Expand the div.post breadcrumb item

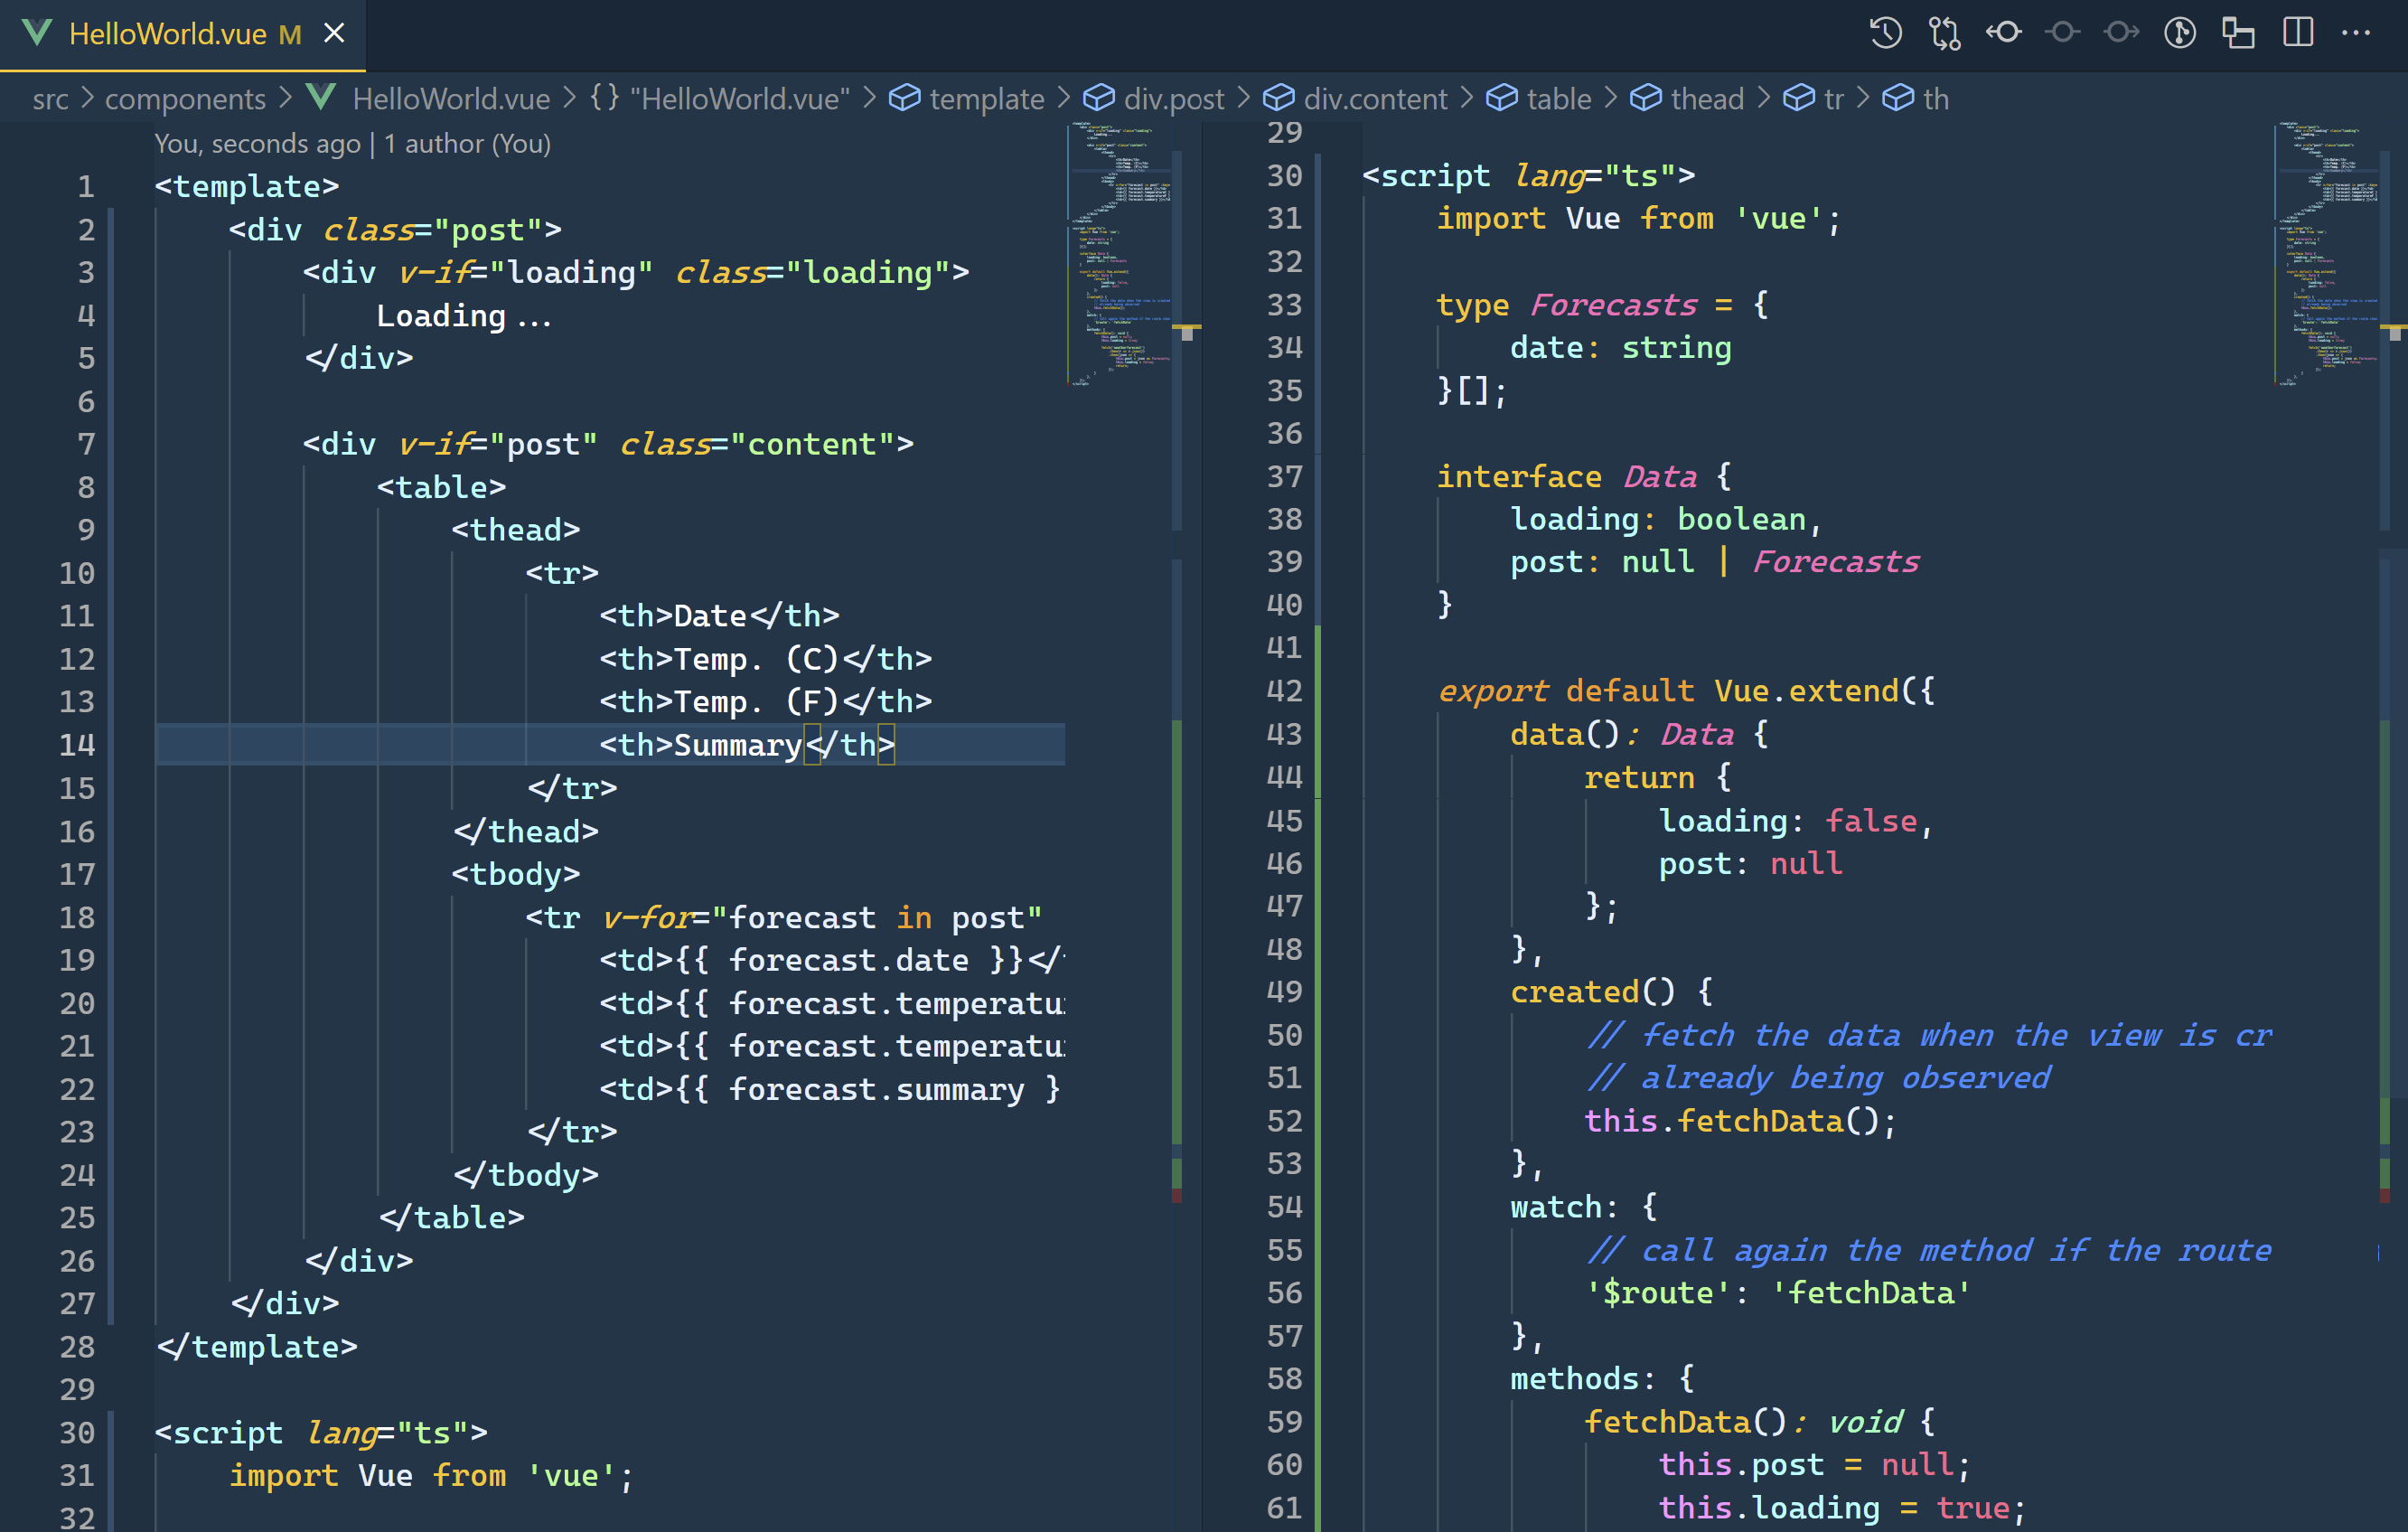click(1174, 97)
